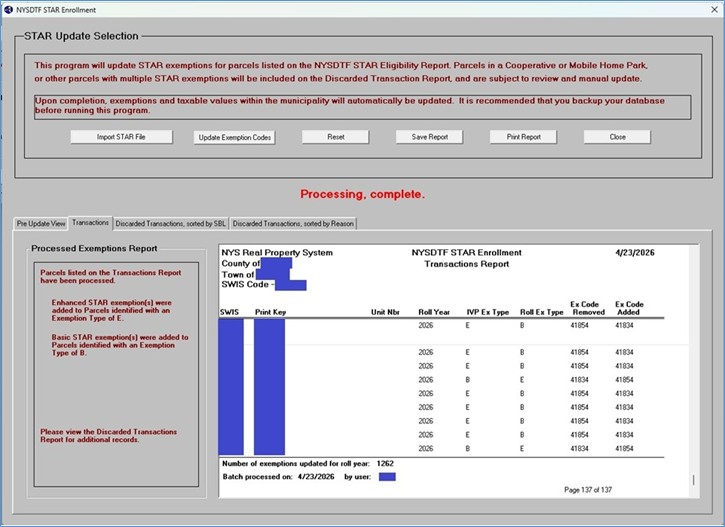Viewport: 725px width, 527px height.
Task: Click the Processing, complete. status message
Action: (362, 194)
